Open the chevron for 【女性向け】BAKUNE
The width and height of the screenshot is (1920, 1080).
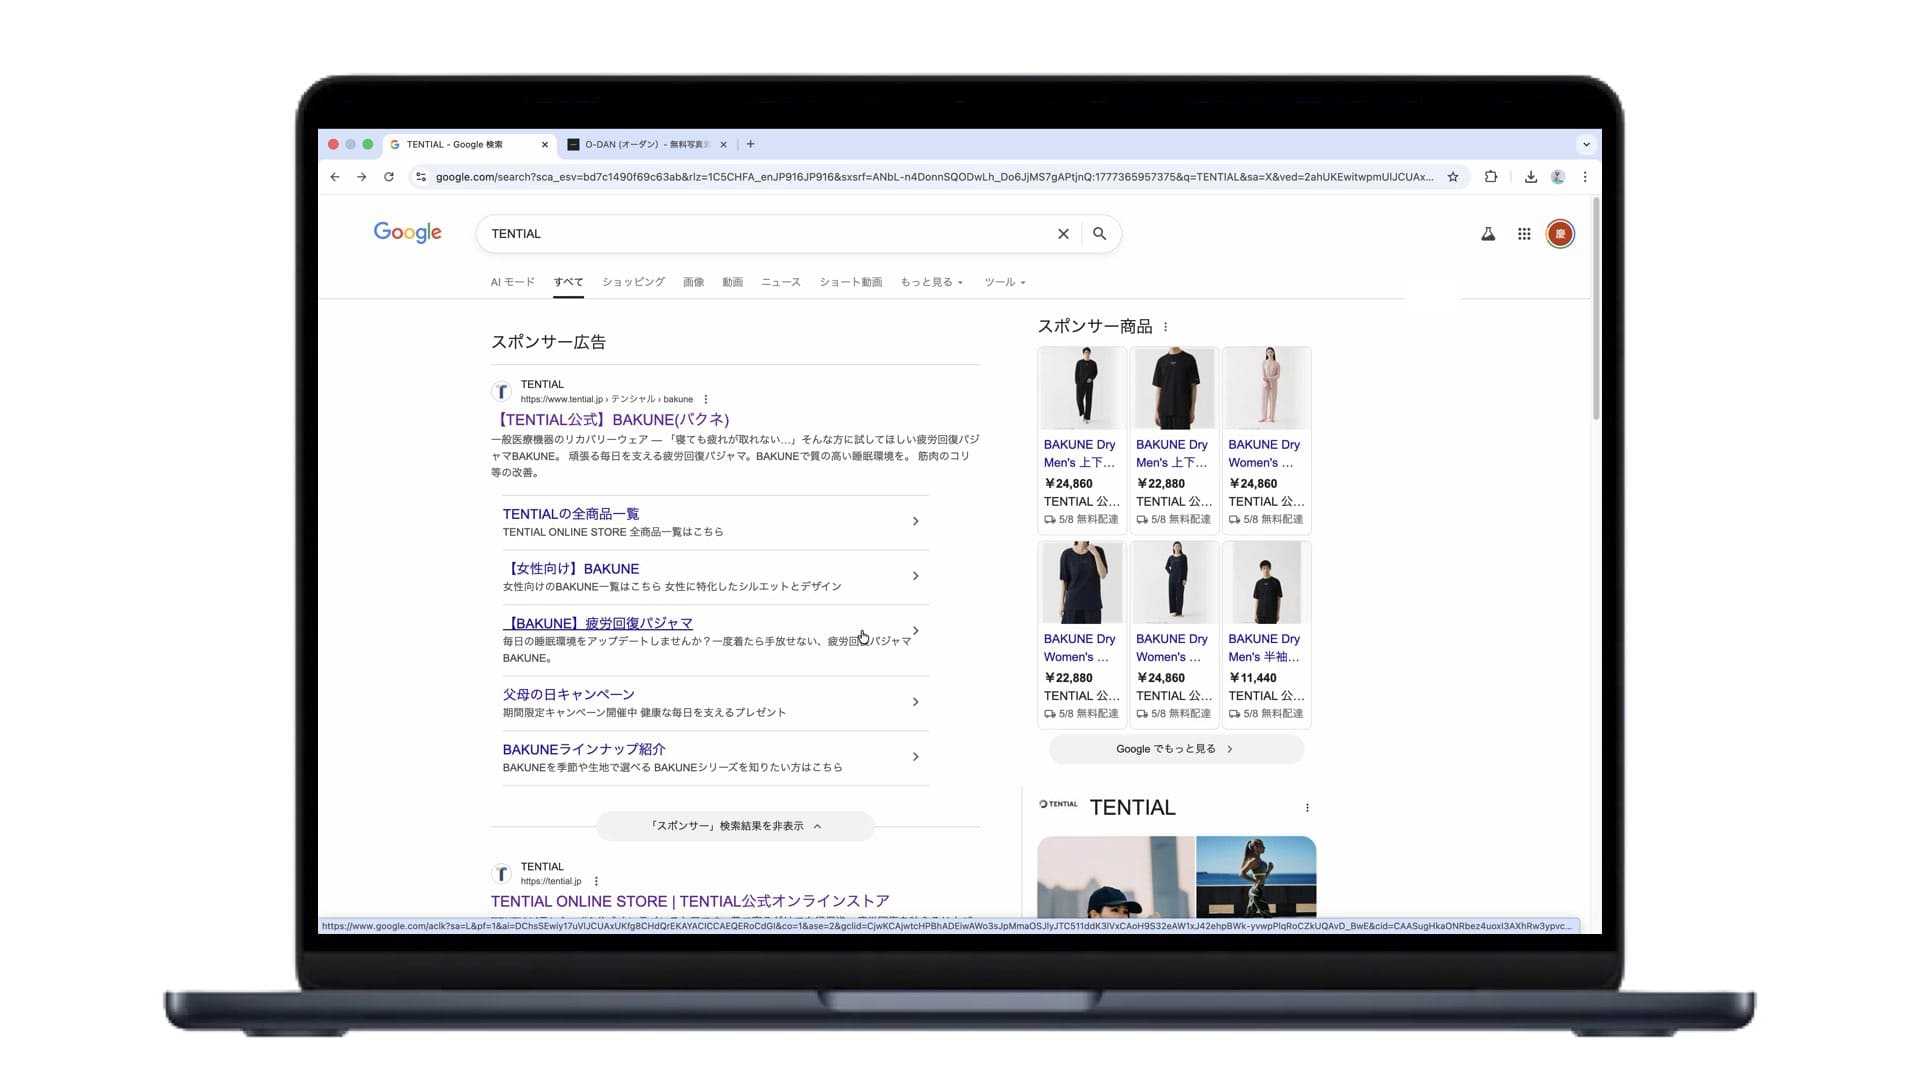(x=915, y=576)
